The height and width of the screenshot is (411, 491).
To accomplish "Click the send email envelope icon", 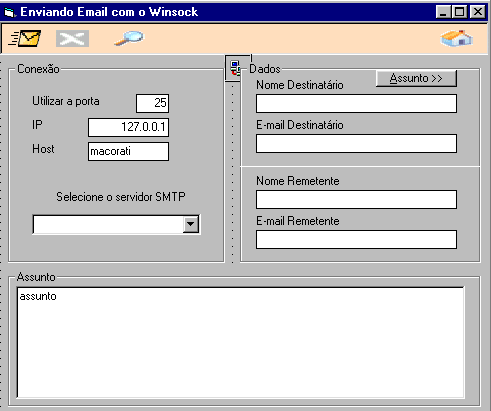I will pyautogui.click(x=24, y=38).
